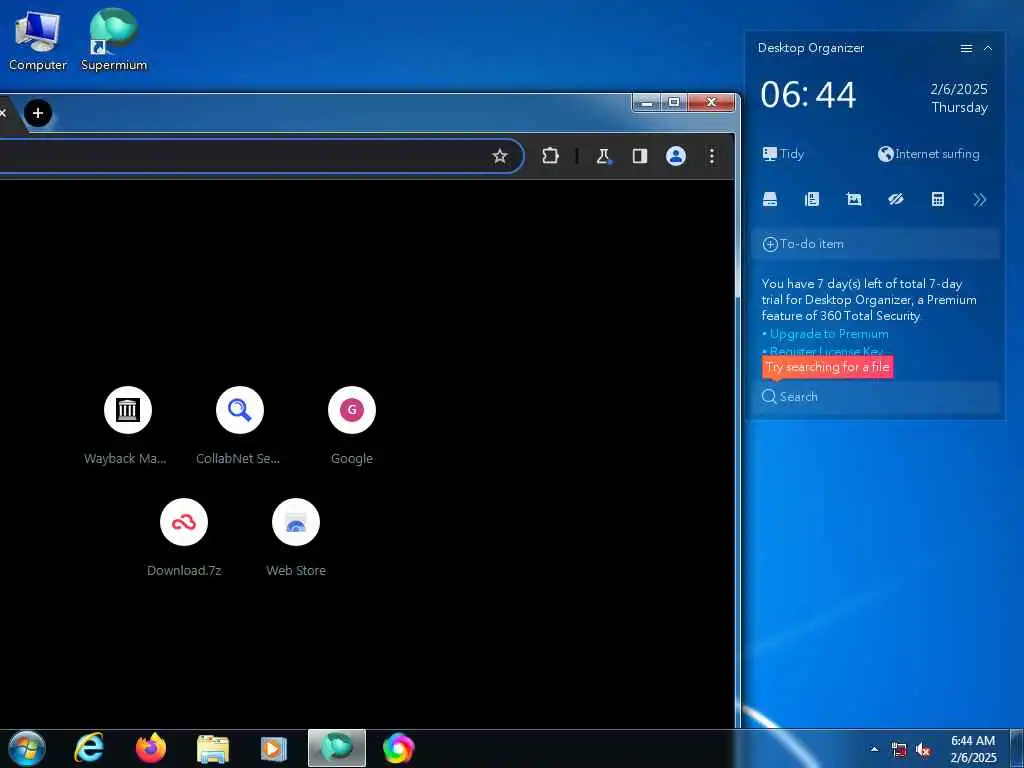Click the Desktop Organizer Search field

pyautogui.click(x=875, y=396)
